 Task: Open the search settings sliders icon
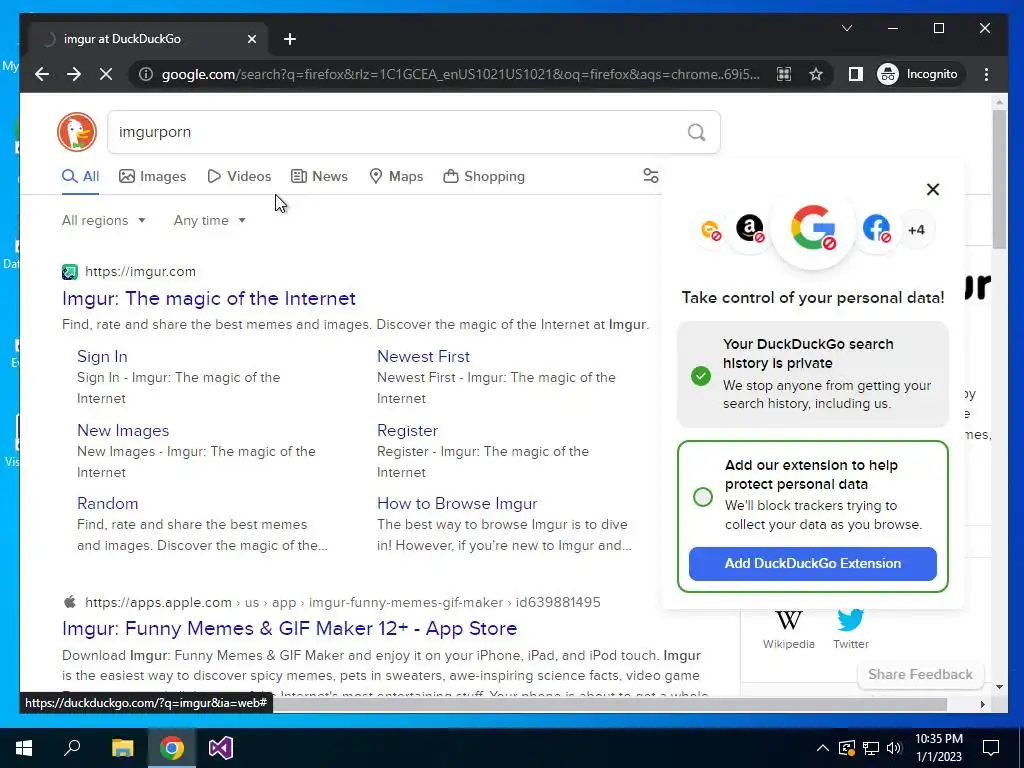pyautogui.click(x=650, y=176)
